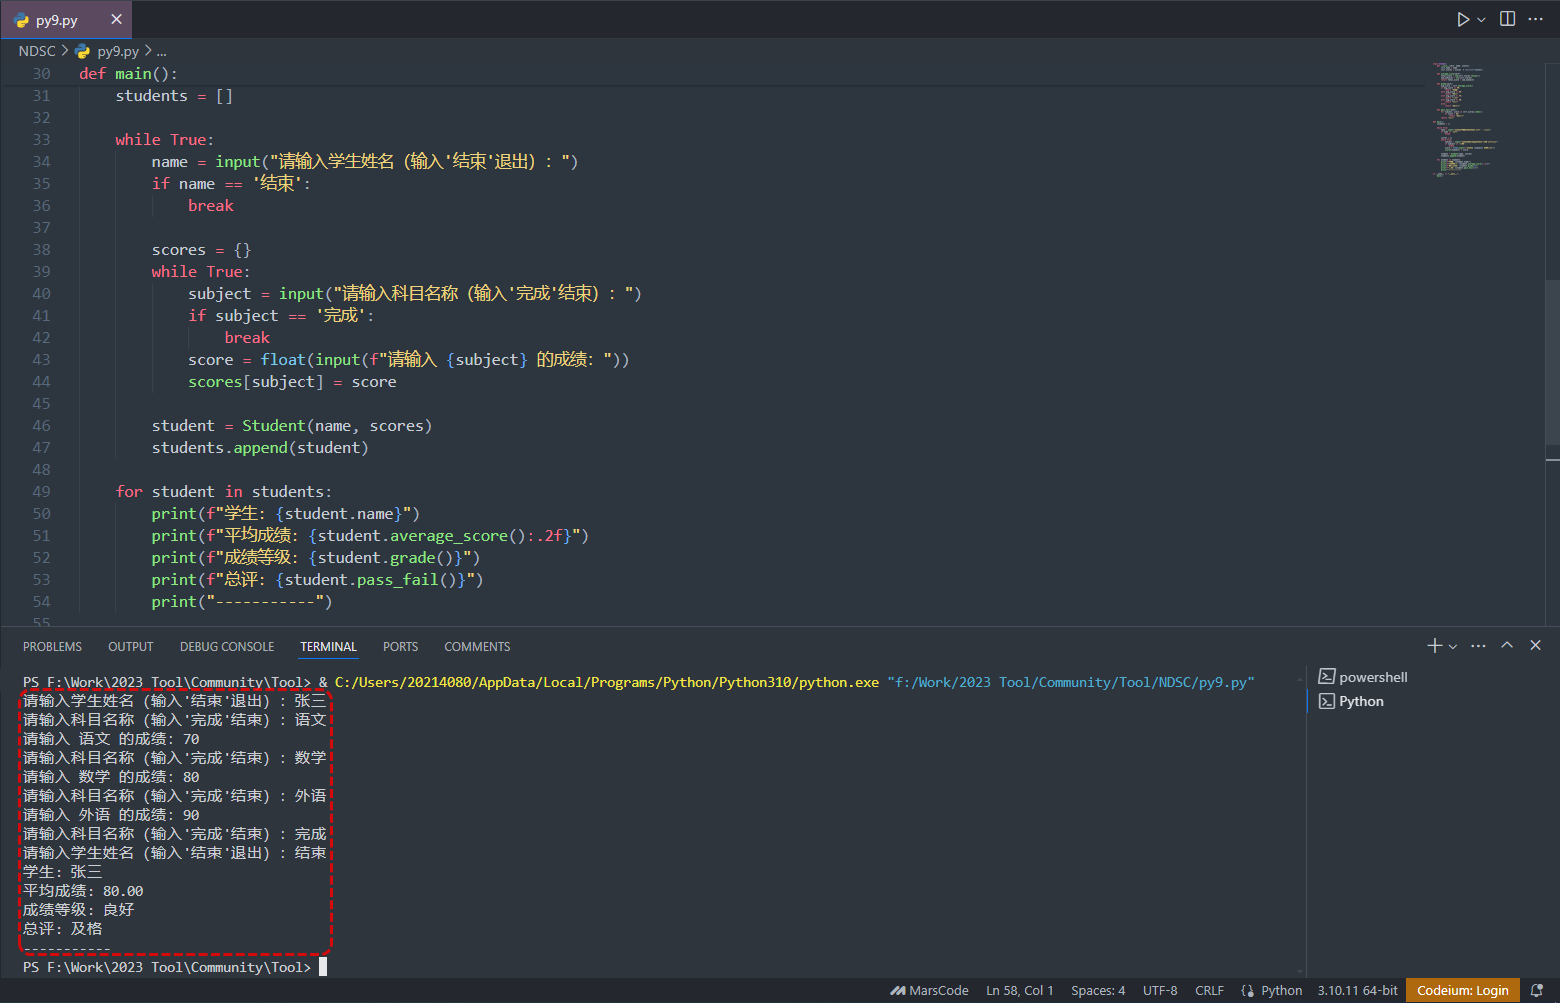Viewport: 1560px width, 1003px height.
Task: Click the Codeium: Login status button
Action: (x=1462, y=991)
